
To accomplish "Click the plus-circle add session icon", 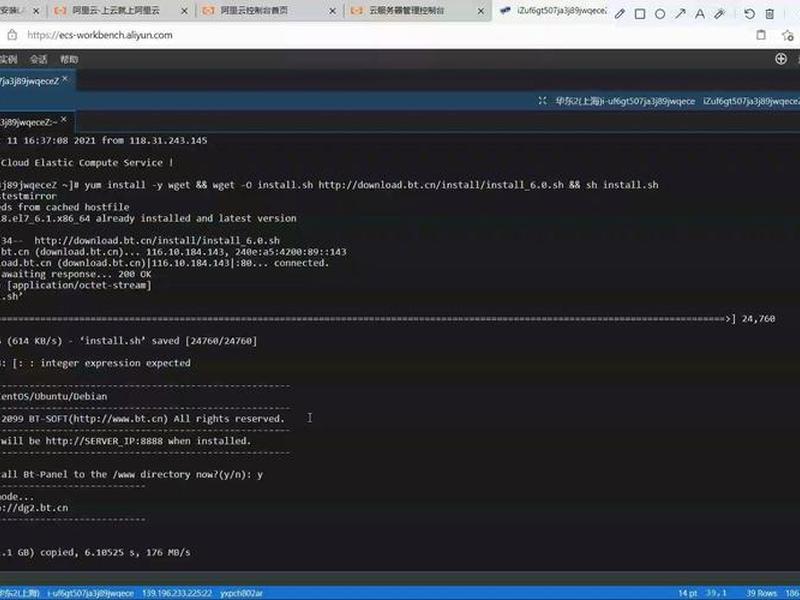I will (x=781, y=59).
